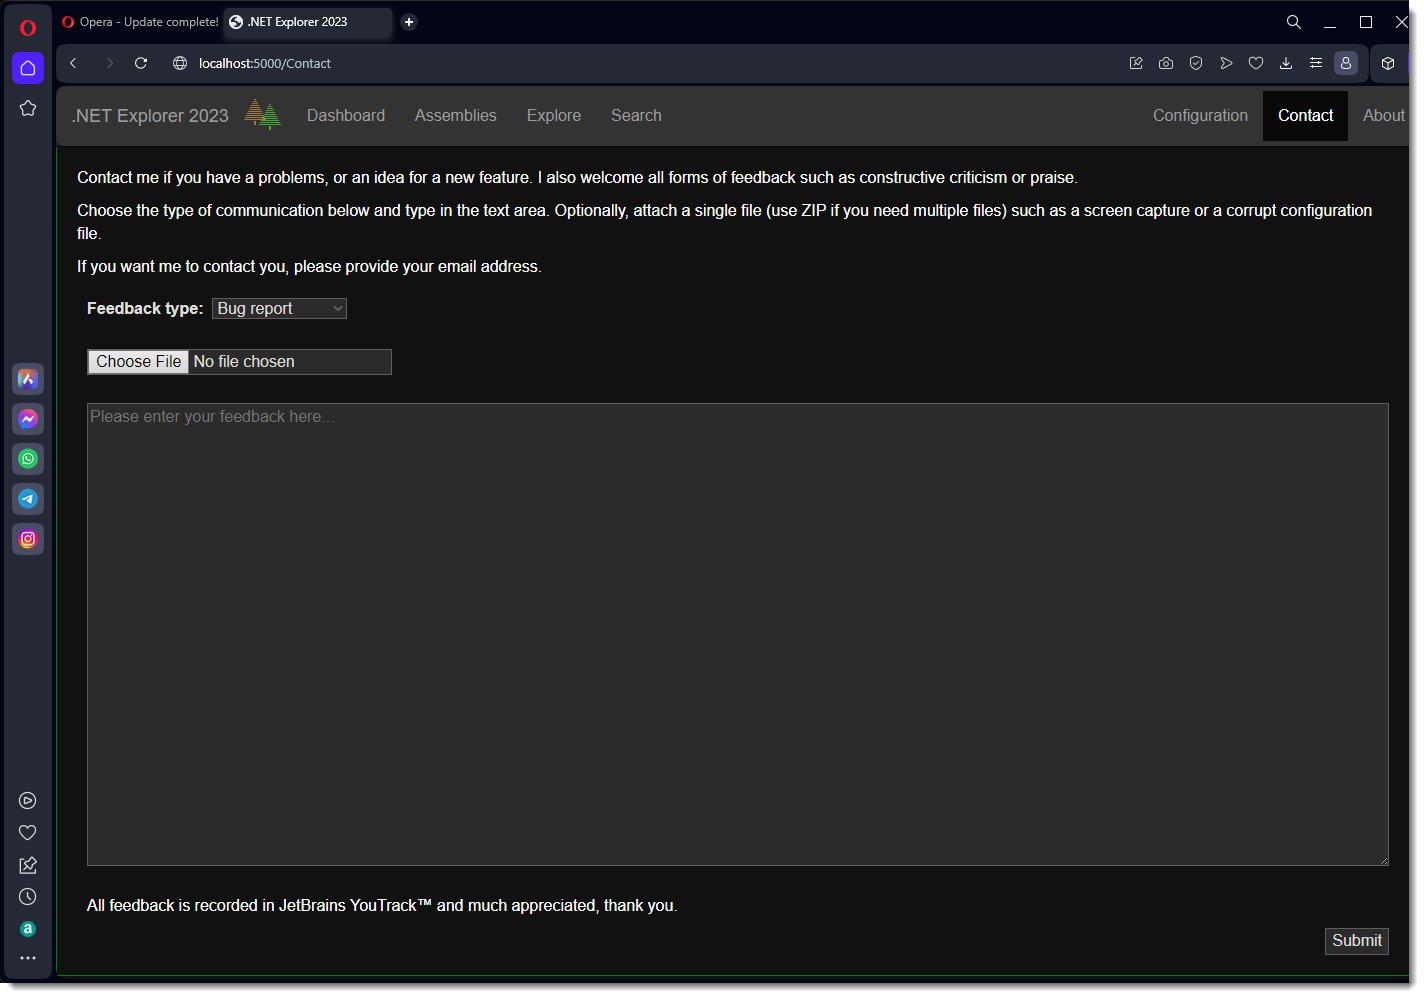Open the Explore menu item
This screenshot has height=998, width=1424.
tap(554, 116)
